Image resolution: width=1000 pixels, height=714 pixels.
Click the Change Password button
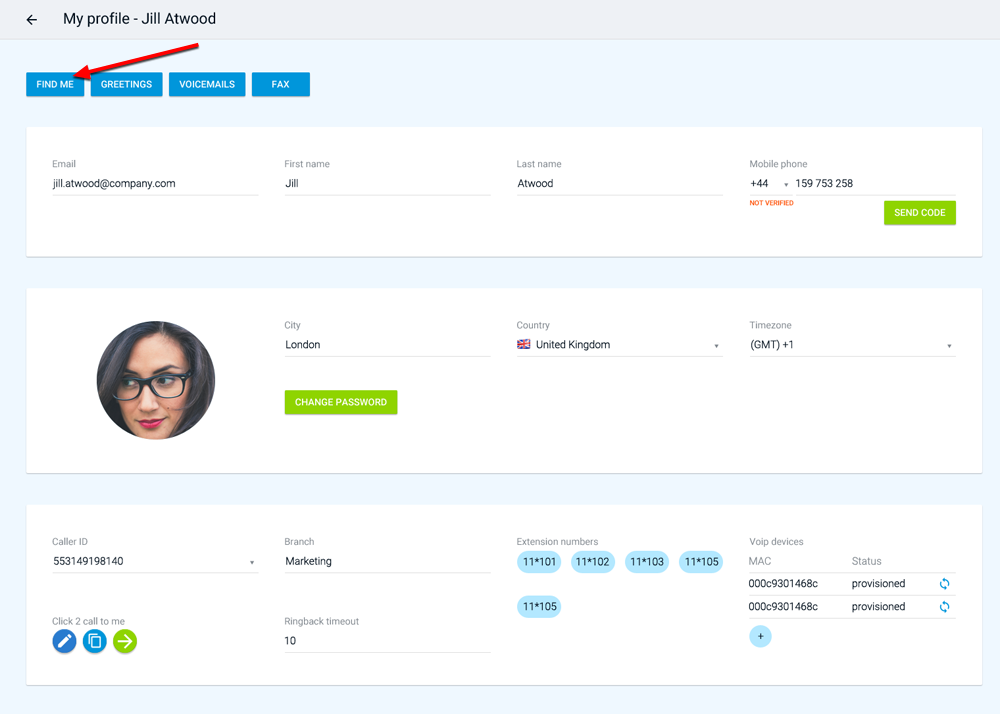point(341,402)
